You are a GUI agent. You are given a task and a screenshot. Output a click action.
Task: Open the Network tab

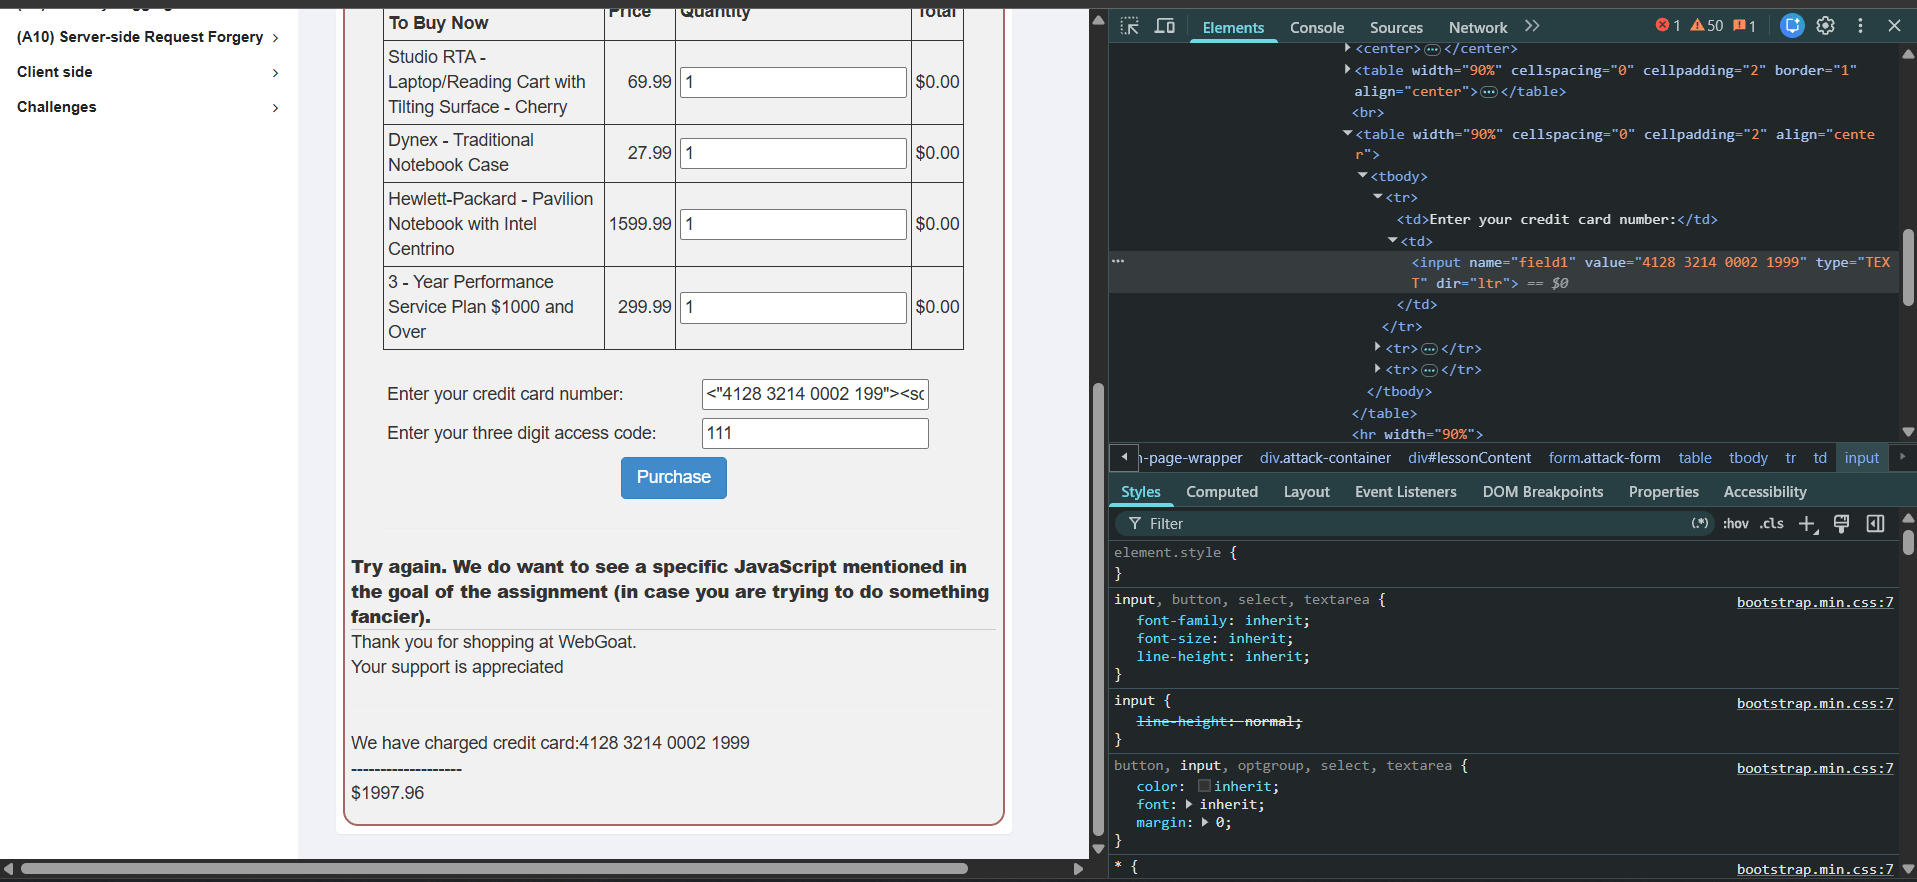(x=1478, y=28)
